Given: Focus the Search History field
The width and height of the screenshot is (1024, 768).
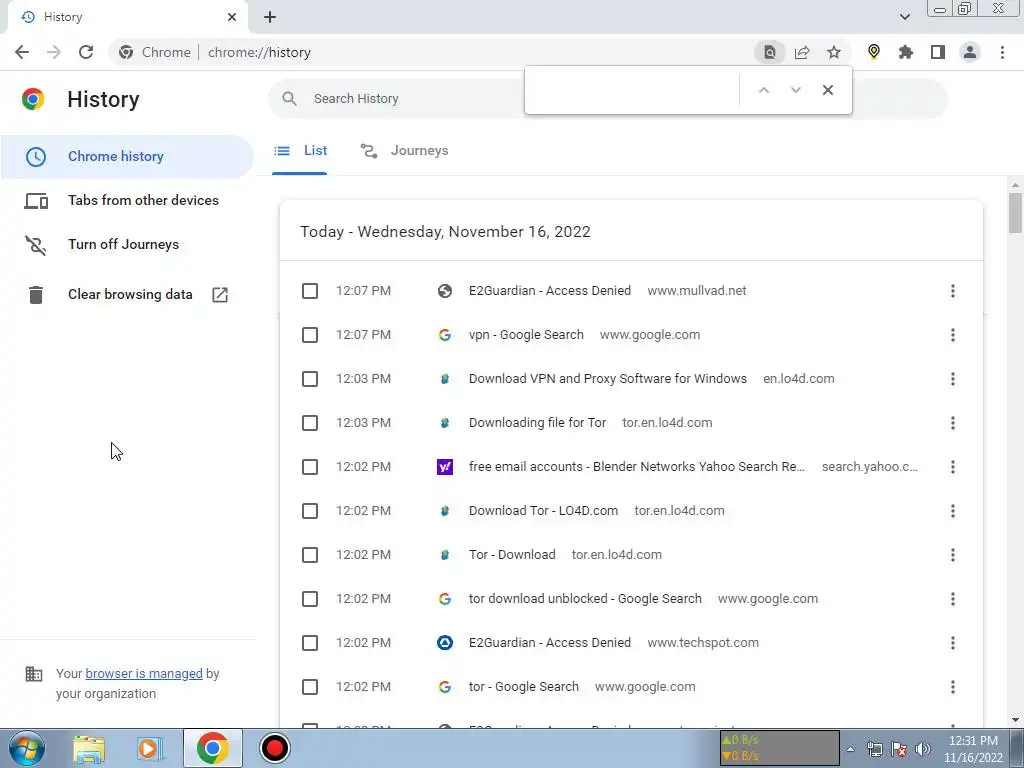Looking at the screenshot, I should pyautogui.click(x=607, y=99).
